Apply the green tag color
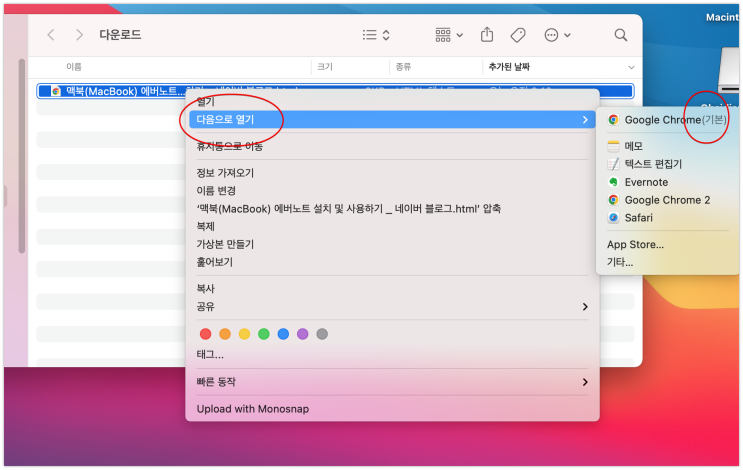 264,334
